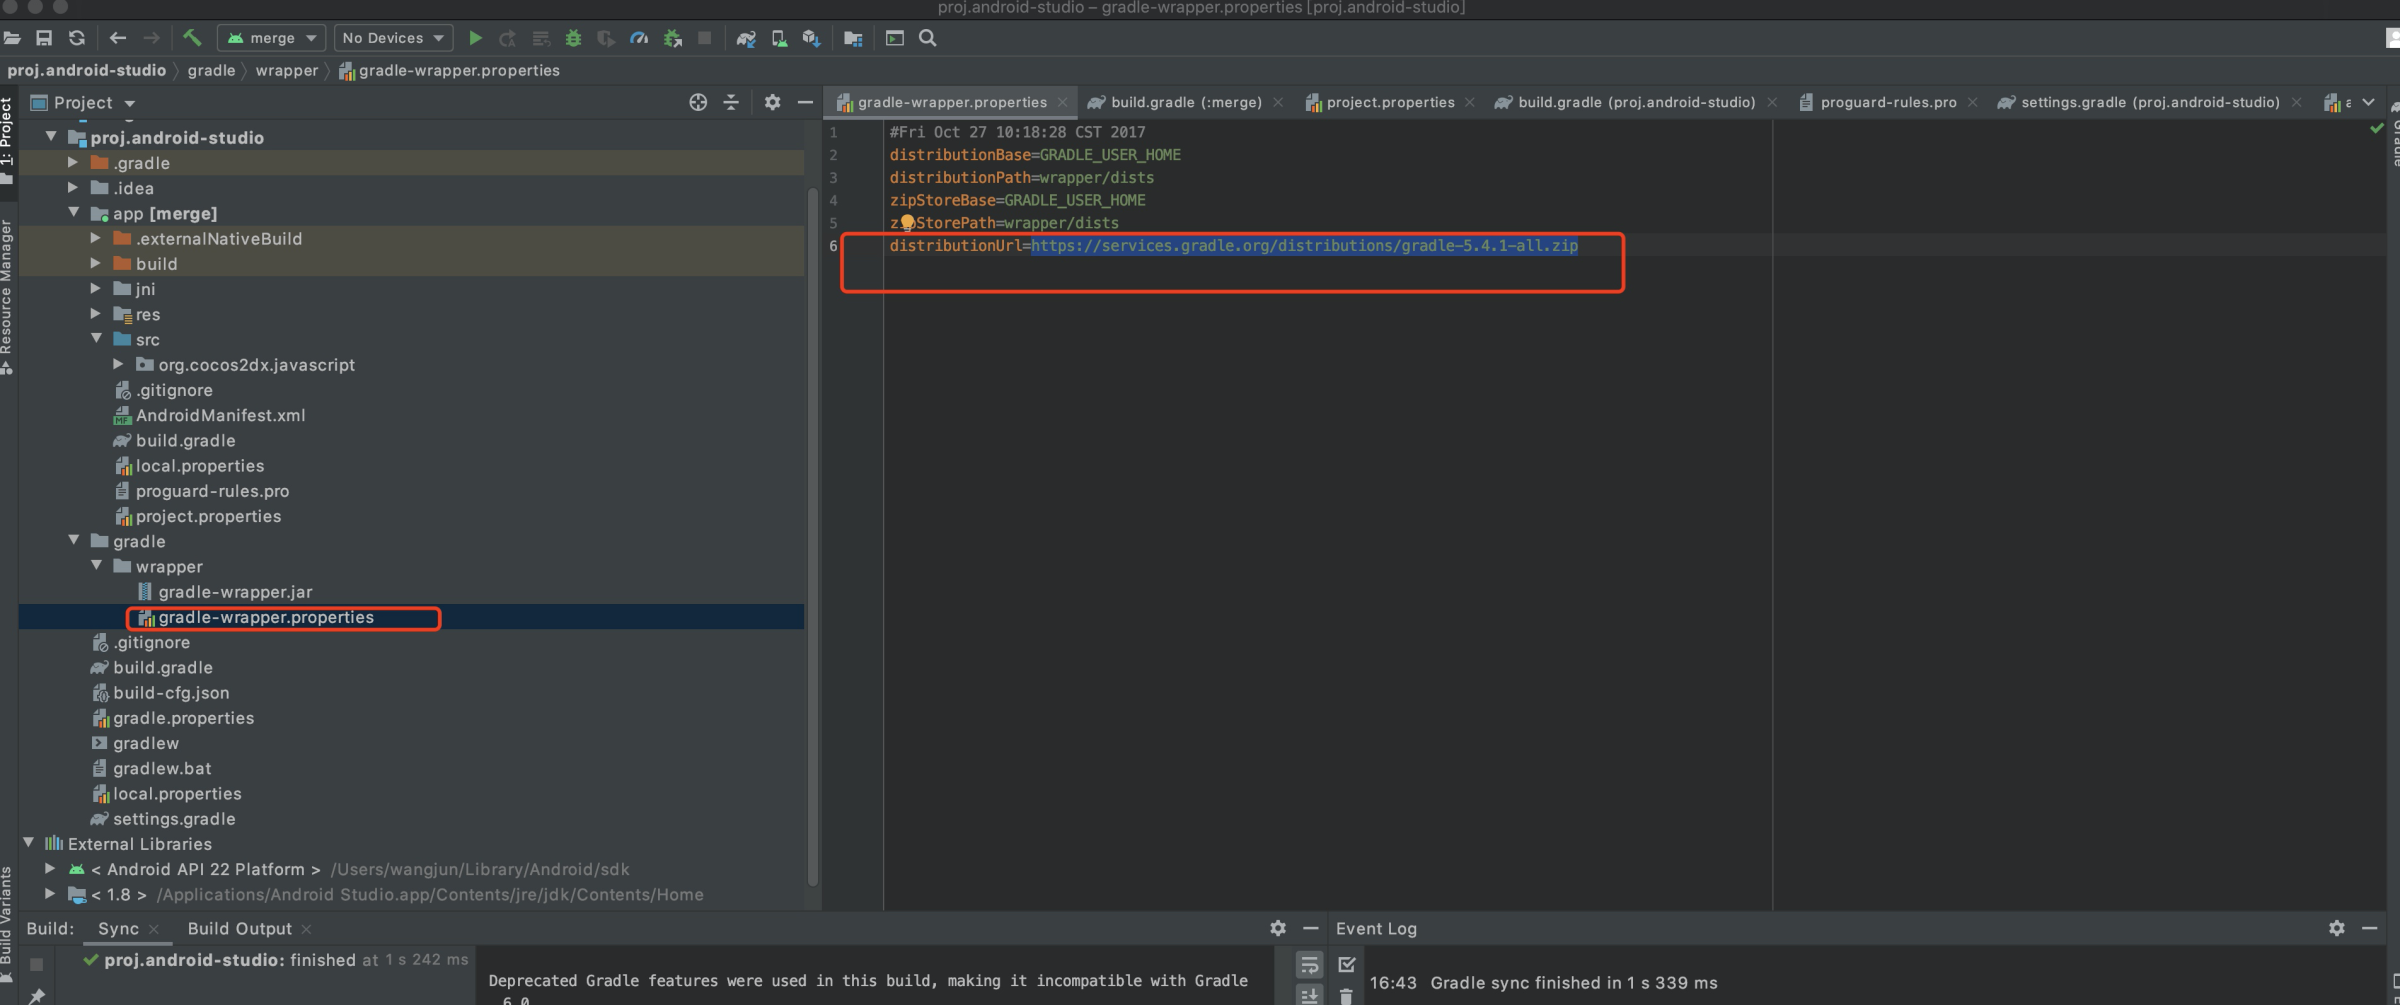This screenshot has height=1005, width=2400.
Task: Collapse the wrapper folder
Action: [x=96, y=565]
